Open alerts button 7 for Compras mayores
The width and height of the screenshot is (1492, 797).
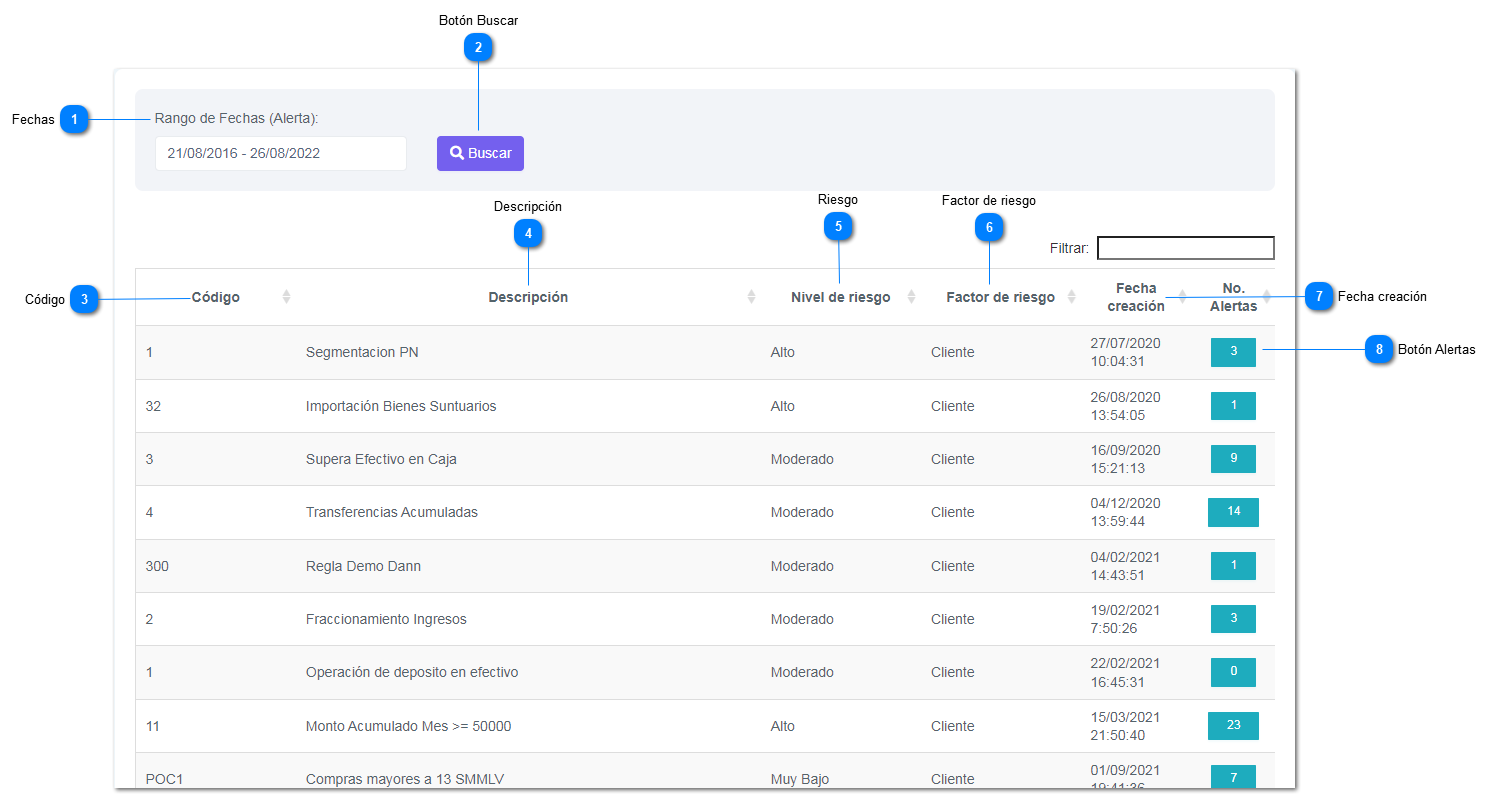point(1233,778)
